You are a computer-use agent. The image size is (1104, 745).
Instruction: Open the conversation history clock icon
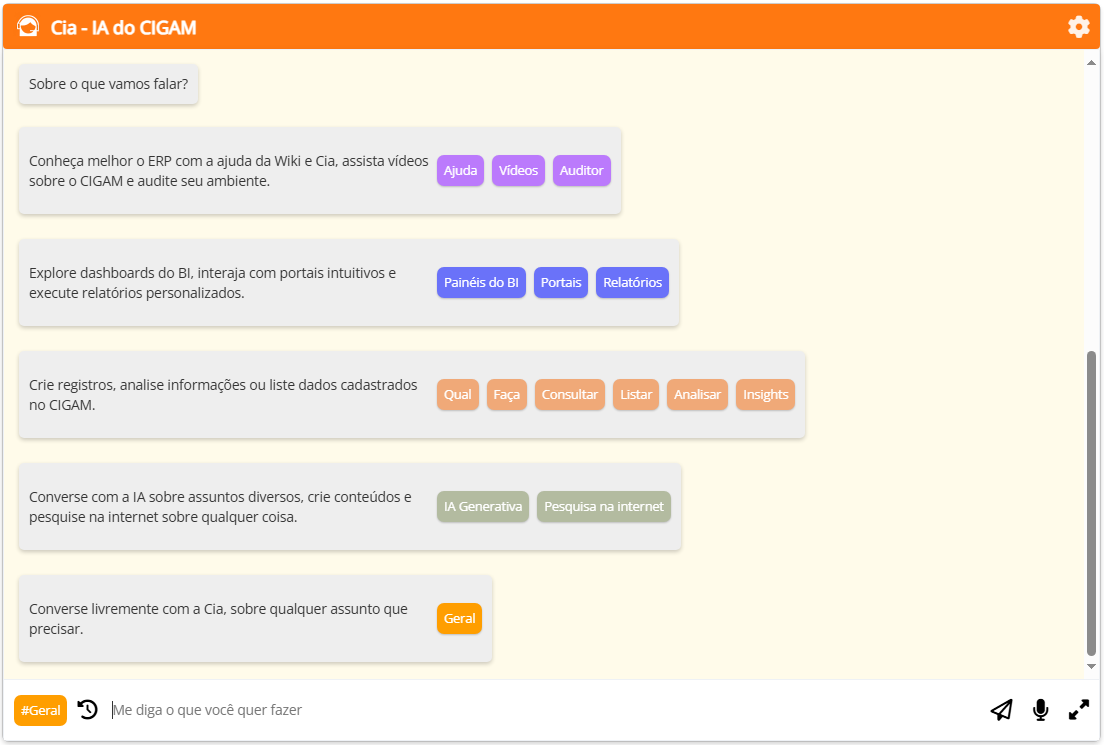pos(88,710)
